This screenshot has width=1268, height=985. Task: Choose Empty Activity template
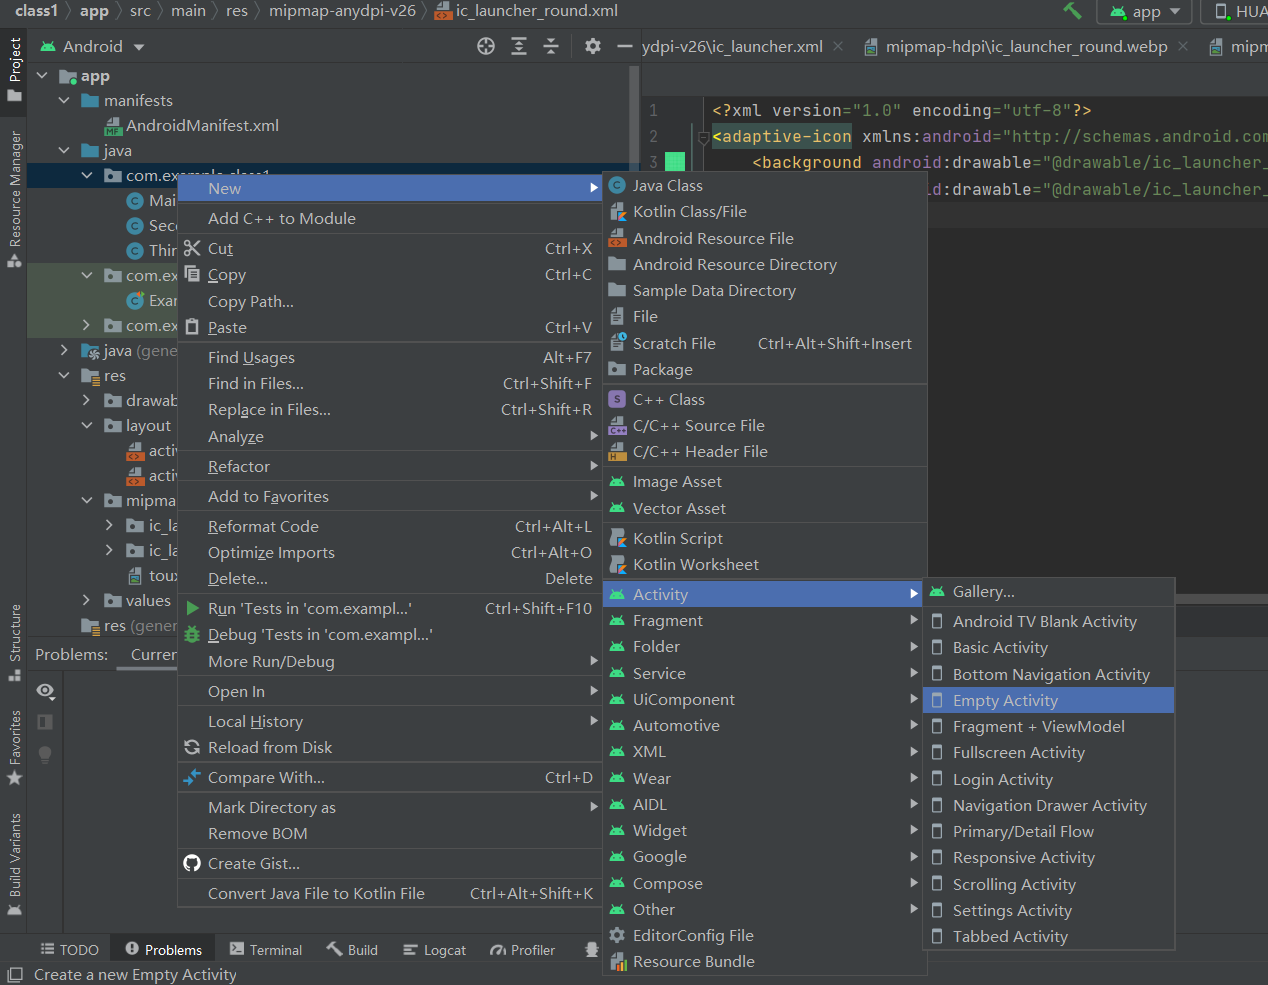1048,701
